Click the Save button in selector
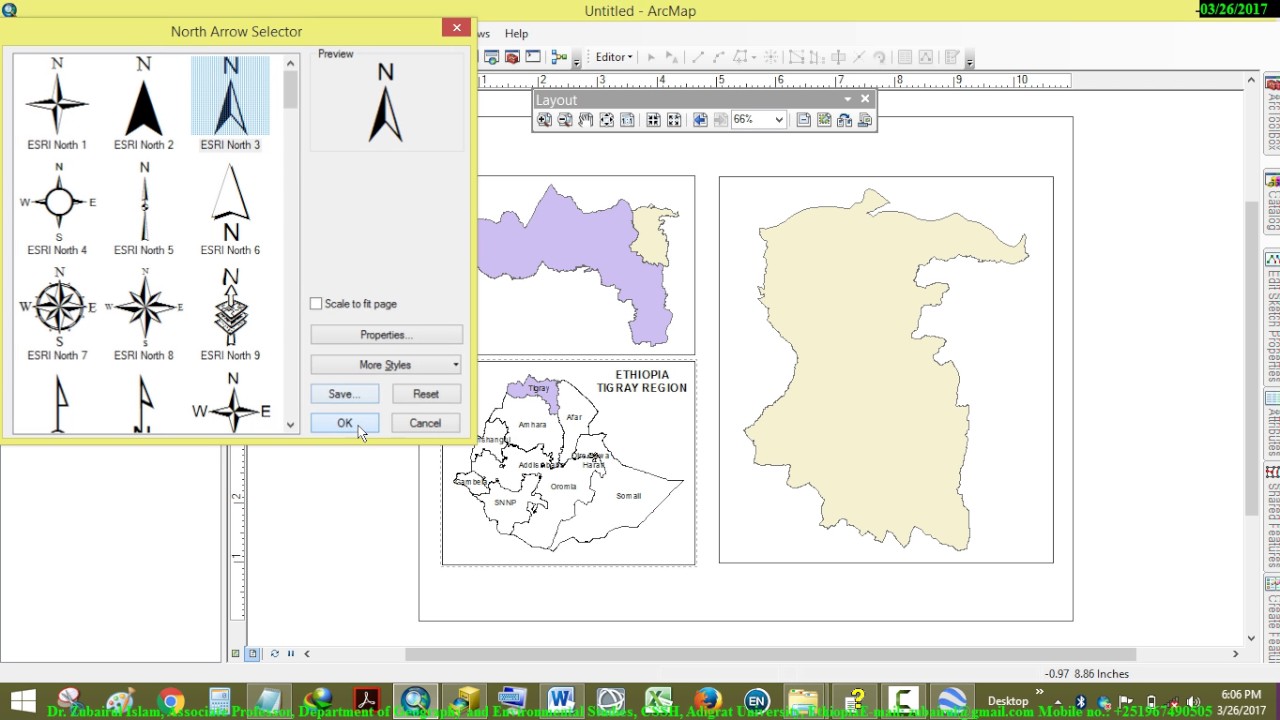Viewport: 1280px width, 720px height. [x=344, y=394]
